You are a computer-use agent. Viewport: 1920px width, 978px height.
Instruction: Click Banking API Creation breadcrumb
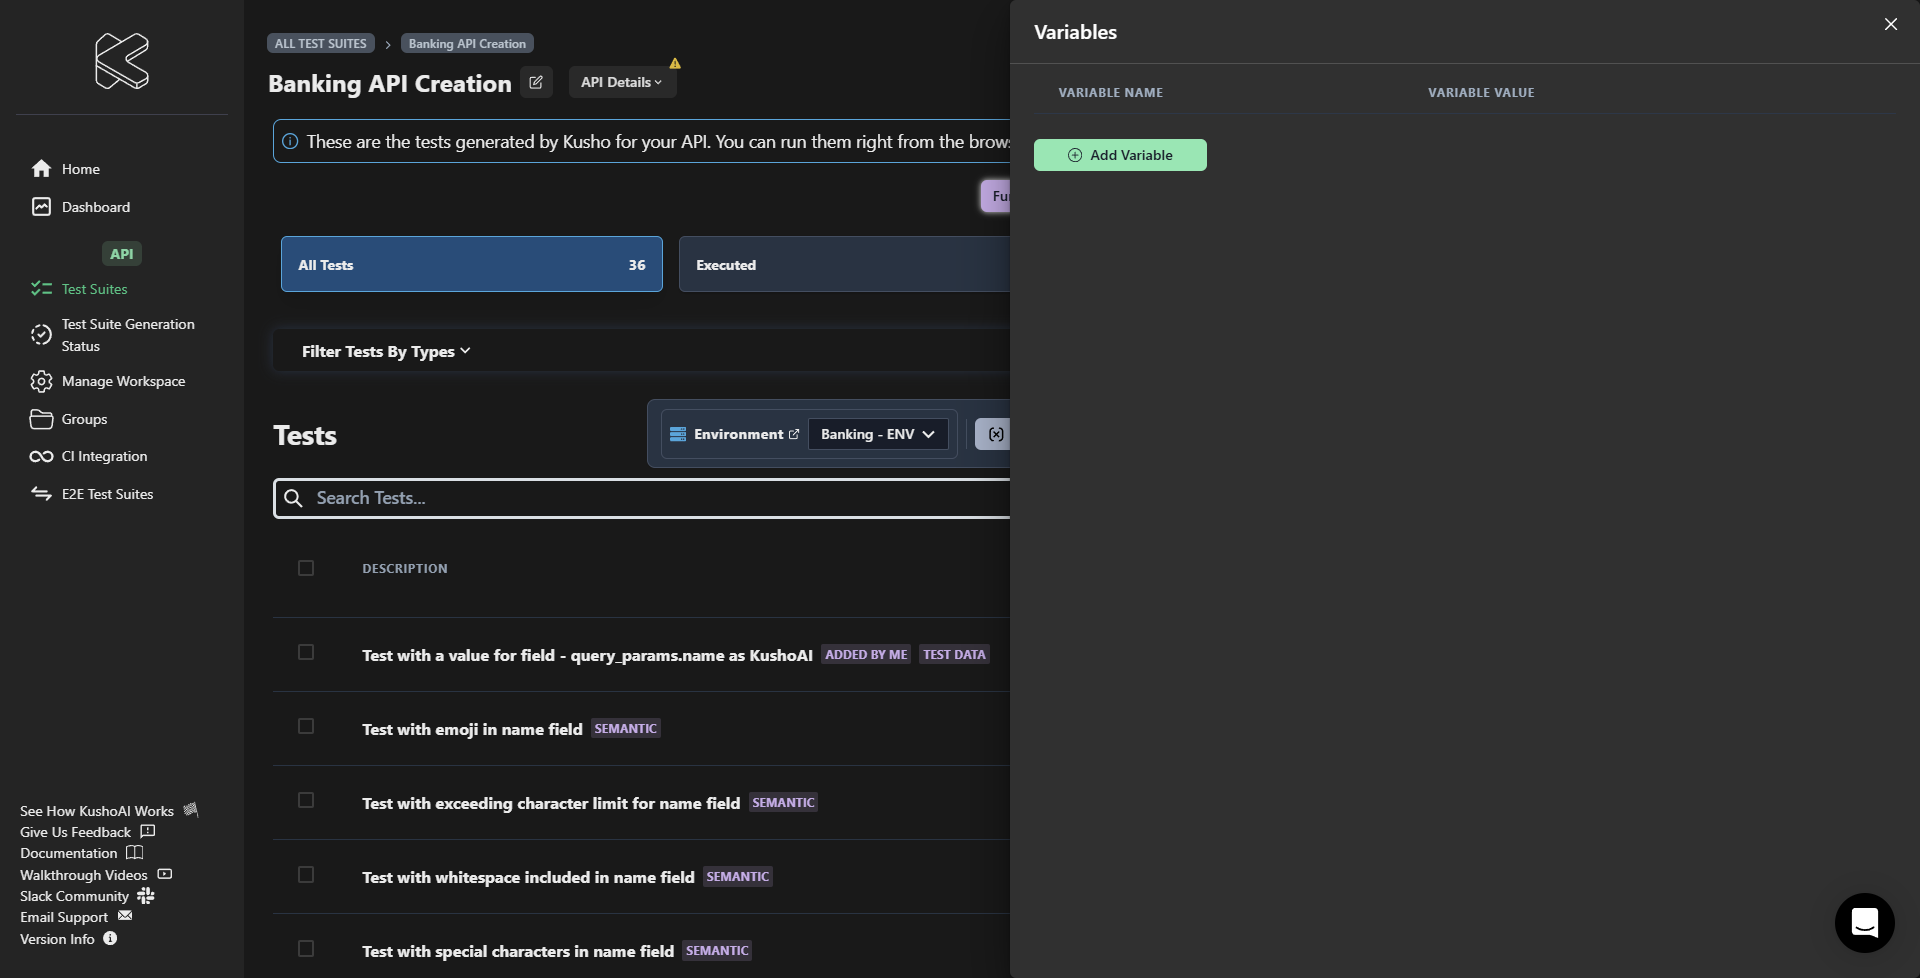[x=467, y=43]
